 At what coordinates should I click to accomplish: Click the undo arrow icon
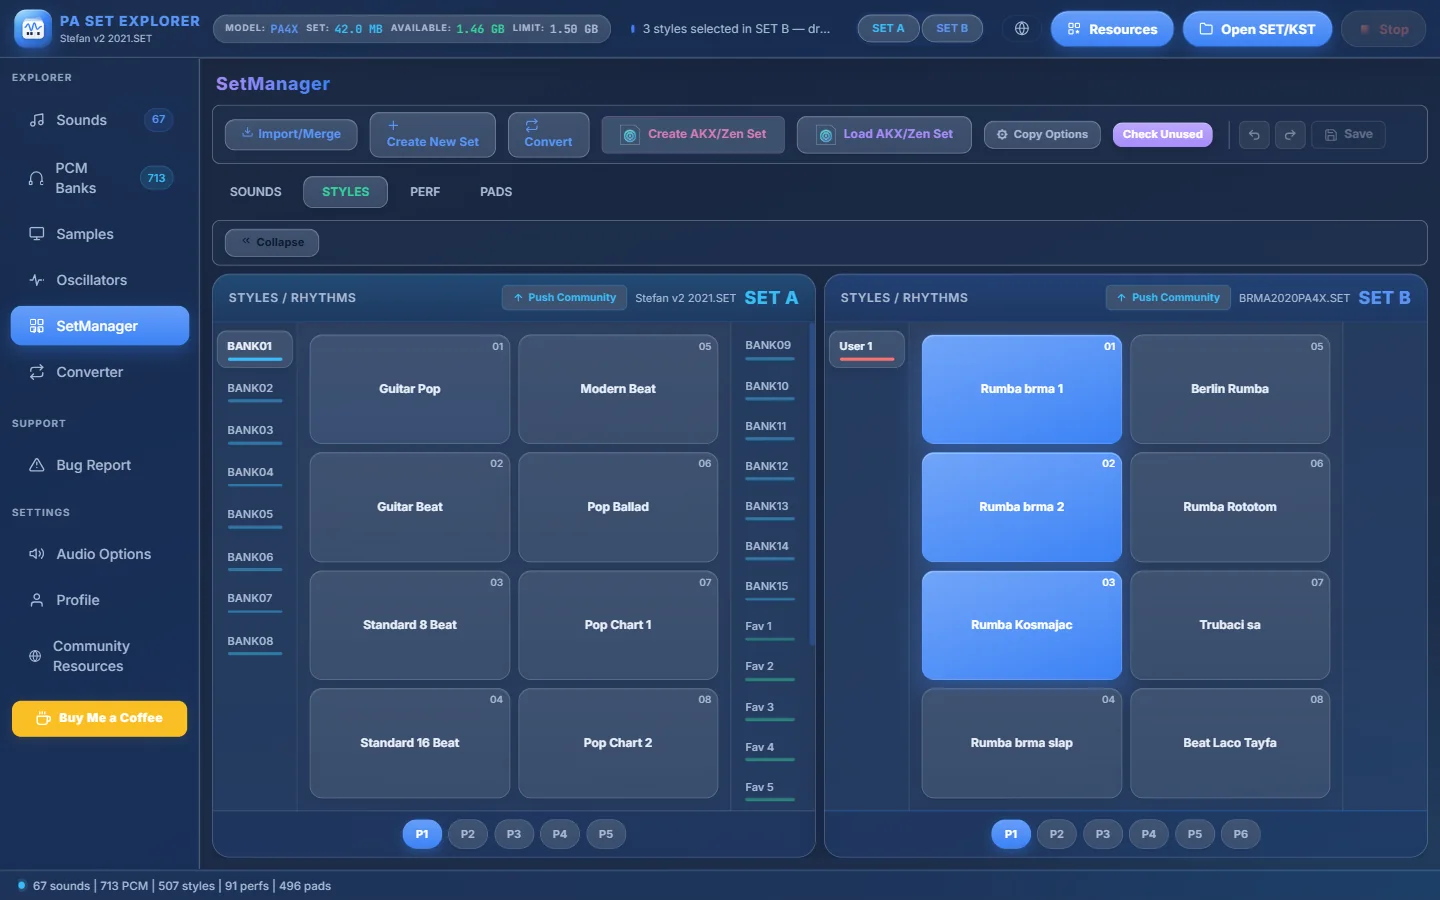pyautogui.click(x=1254, y=135)
